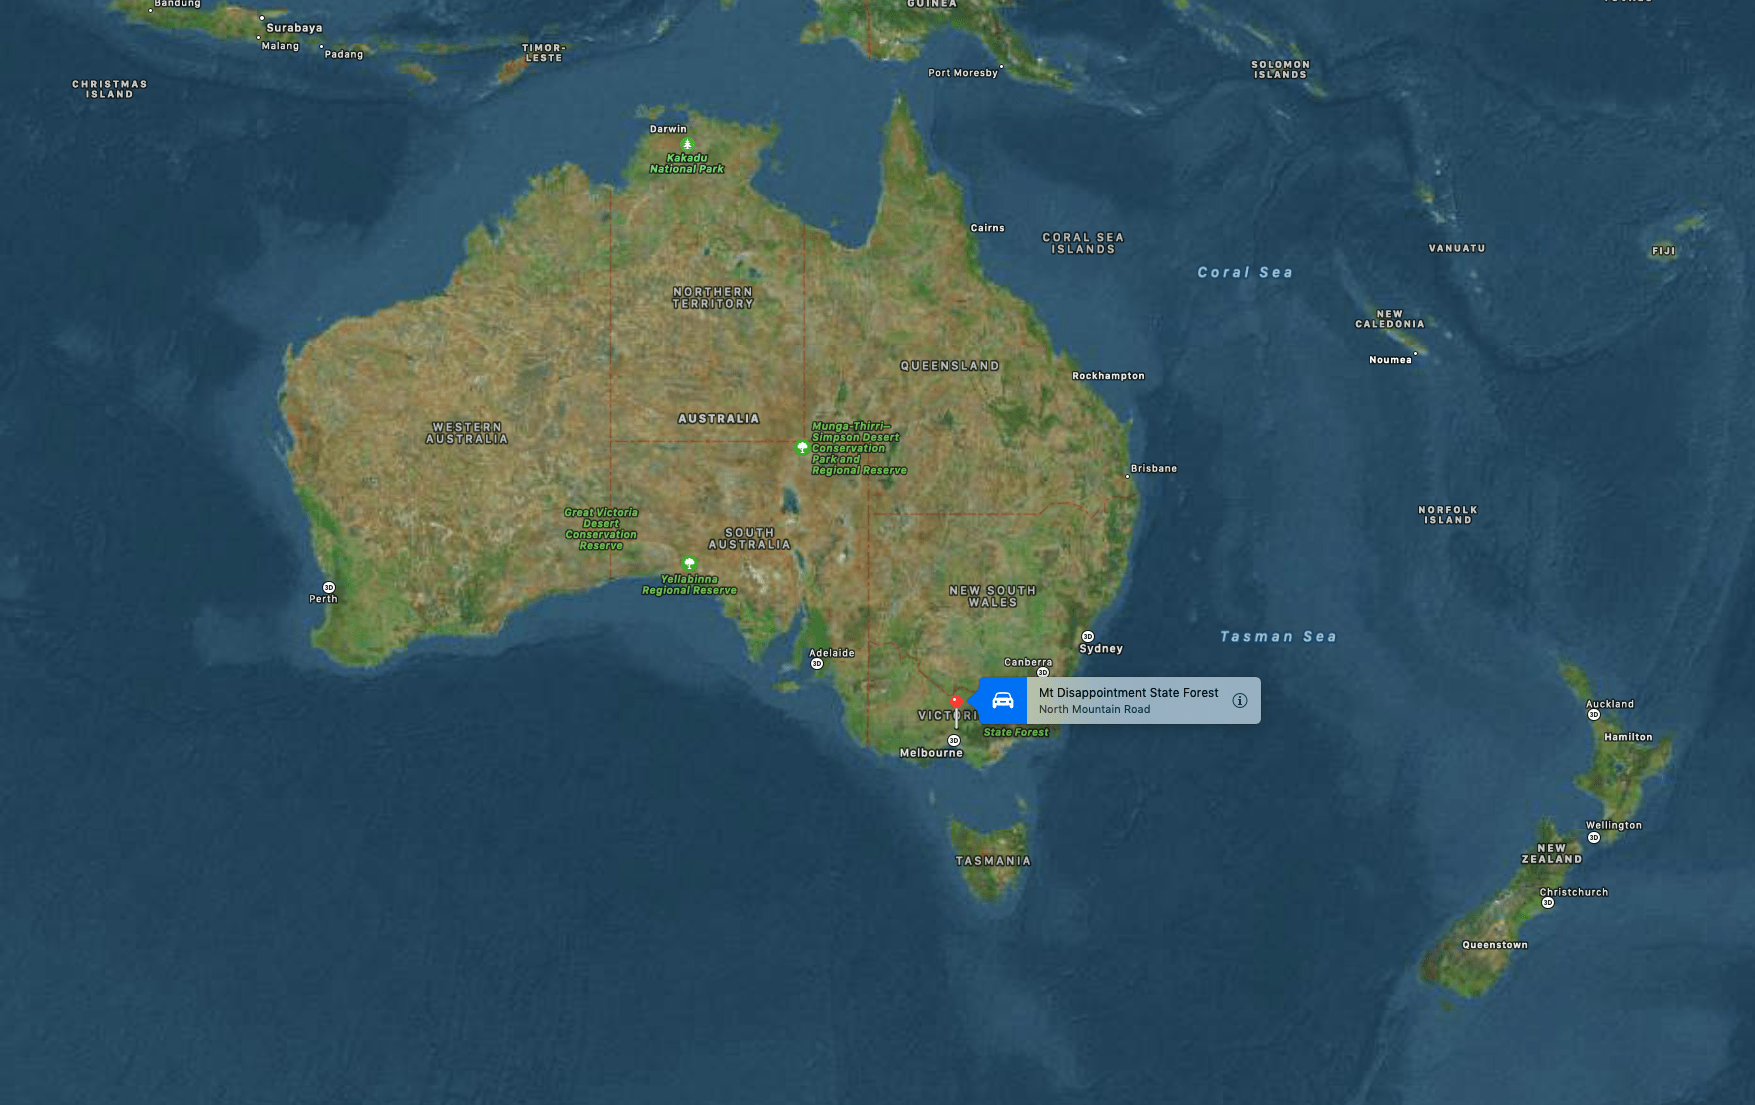This screenshot has width=1755, height=1105.
Task: Select the Malang city label
Action: coord(280,46)
